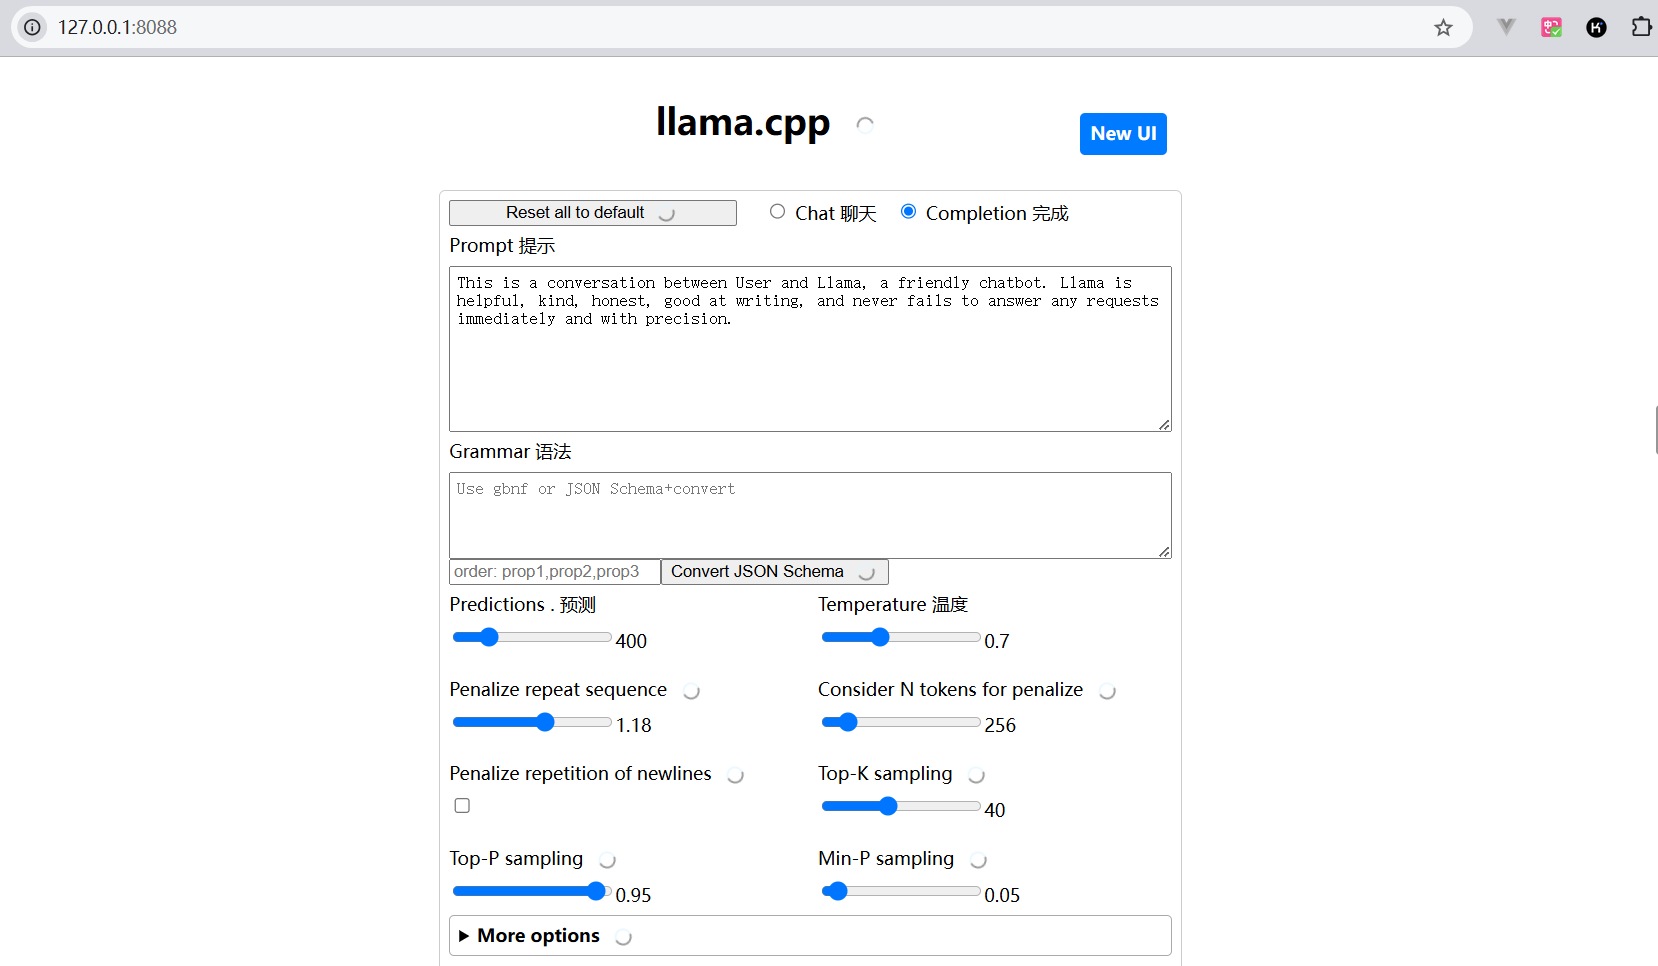Click the N tokens value 256
The width and height of the screenshot is (1658, 966).
pos(1000,725)
